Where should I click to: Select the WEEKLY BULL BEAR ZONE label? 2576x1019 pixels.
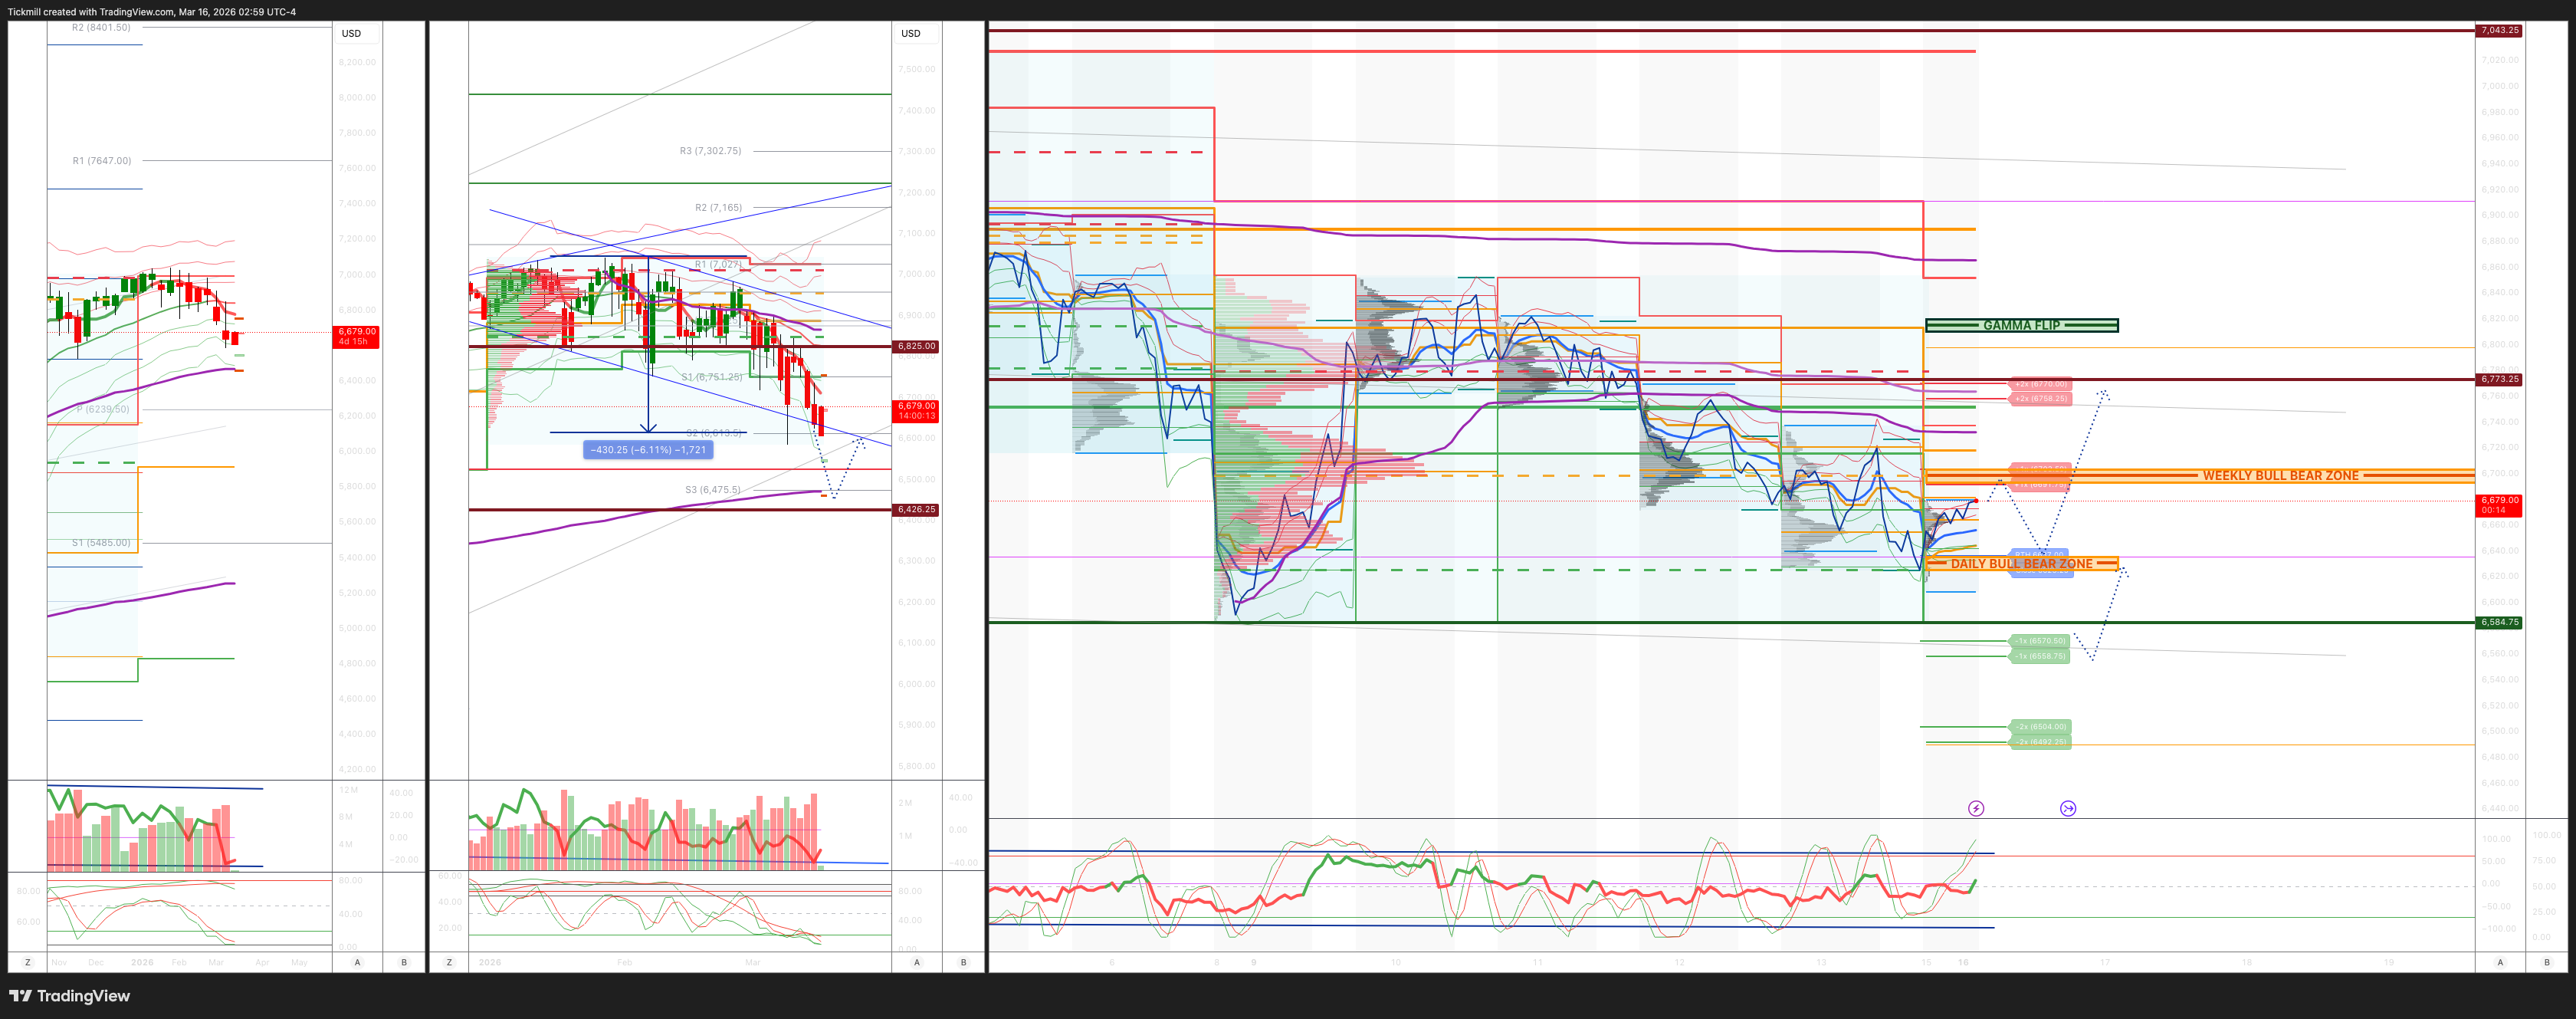pyautogui.click(x=2280, y=476)
